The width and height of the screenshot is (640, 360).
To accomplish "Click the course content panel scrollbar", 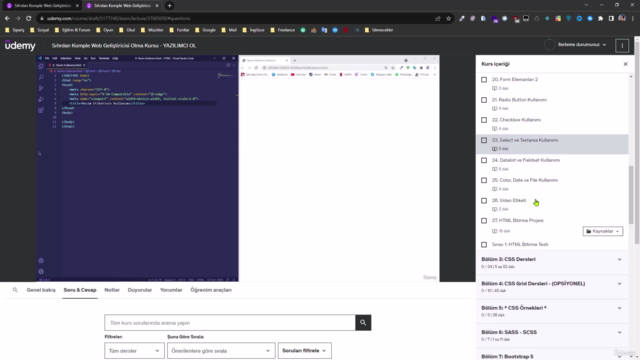I will tap(631, 195).
